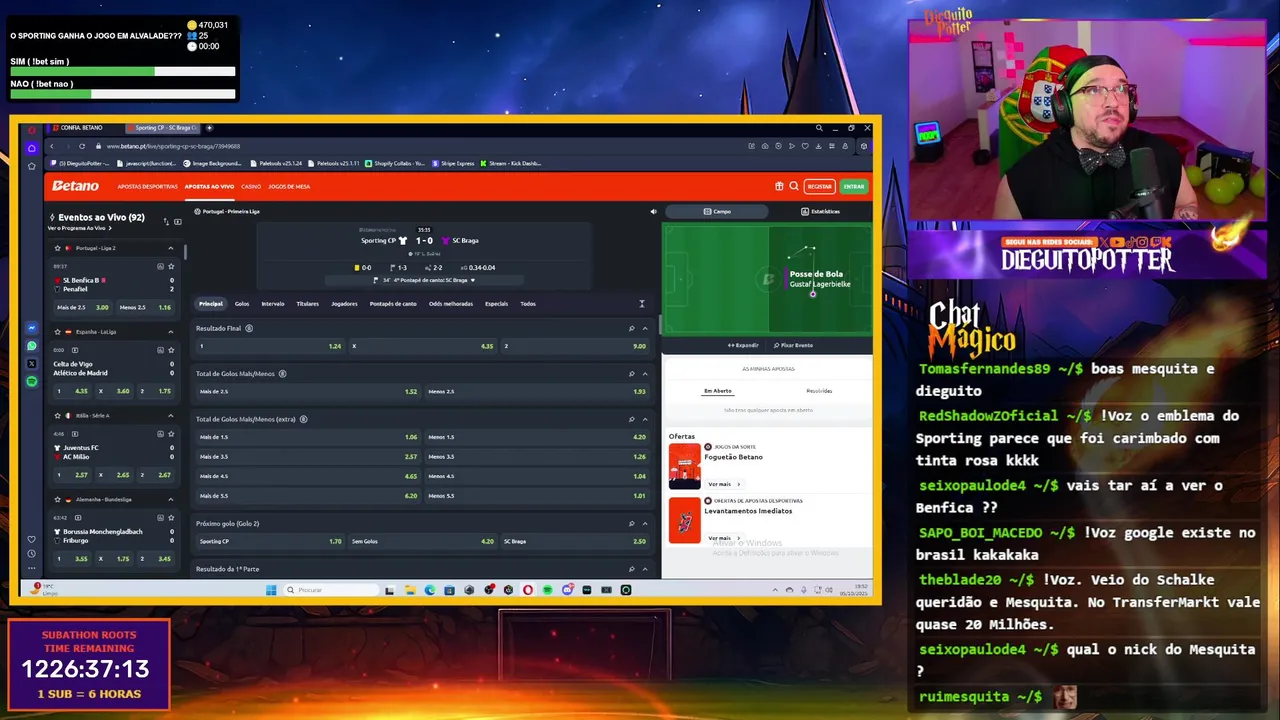The height and width of the screenshot is (720, 1280).
Task: Favorite the Juventus FC vs AC Milão star
Action: (171, 434)
